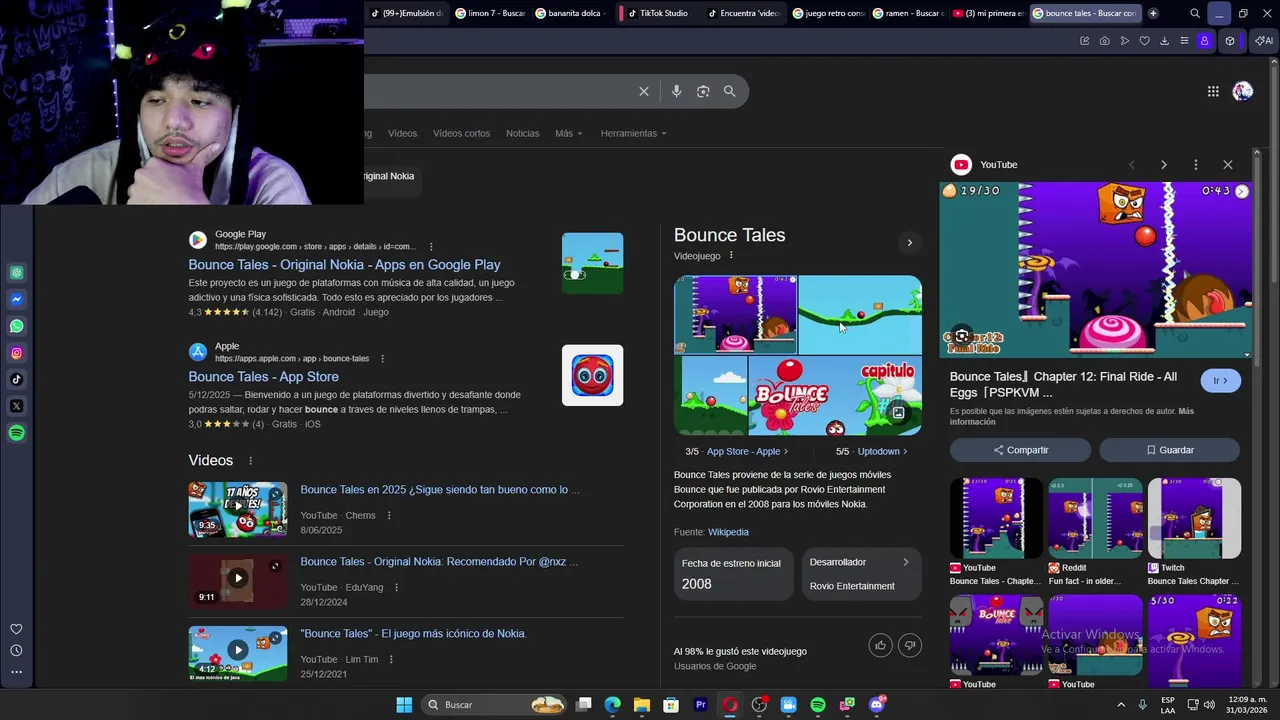Open the Windows Start menu

pyautogui.click(x=404, y=705)
